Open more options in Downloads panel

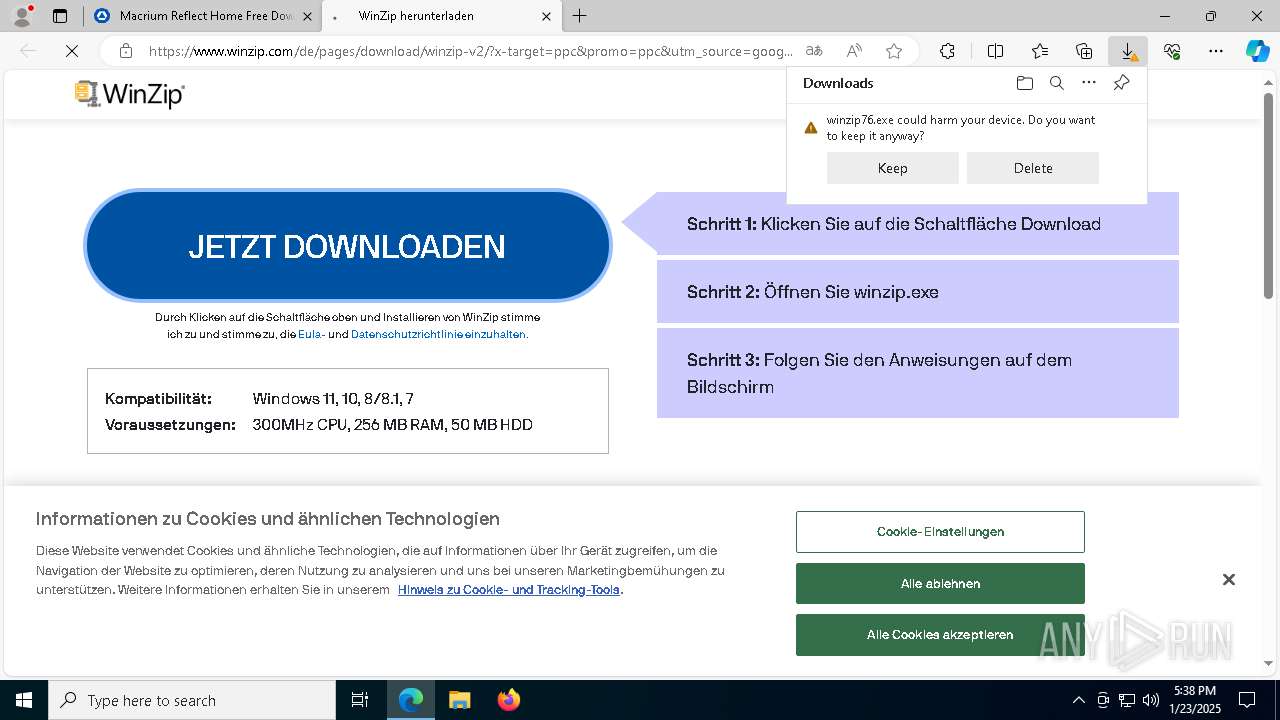click(1089, 83)
